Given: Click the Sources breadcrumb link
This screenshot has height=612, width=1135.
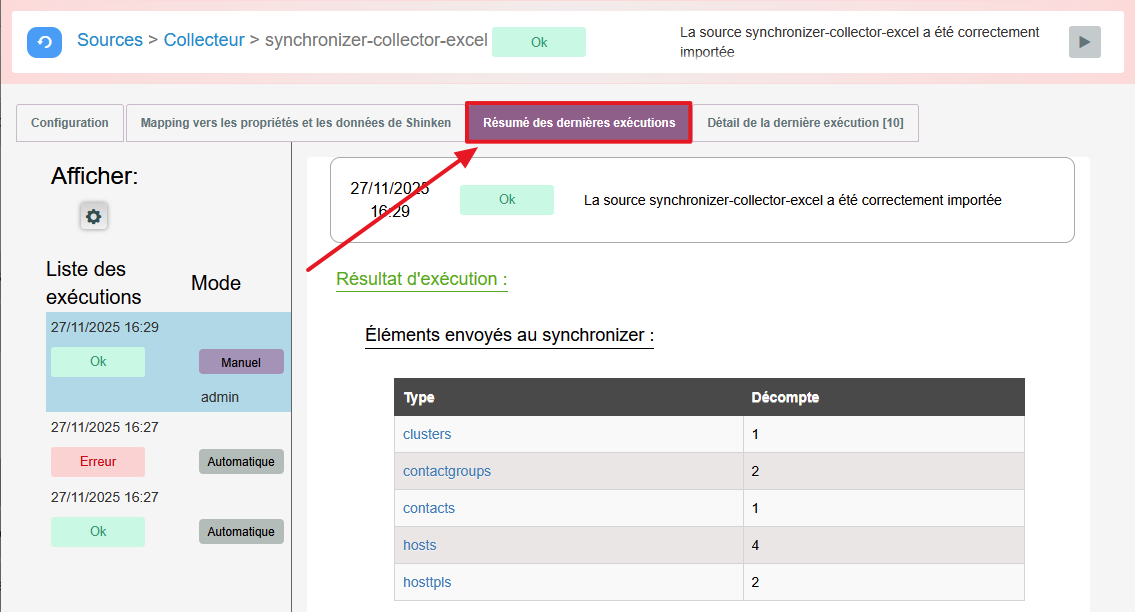Looking at the screenshot, I should [110, 40].
